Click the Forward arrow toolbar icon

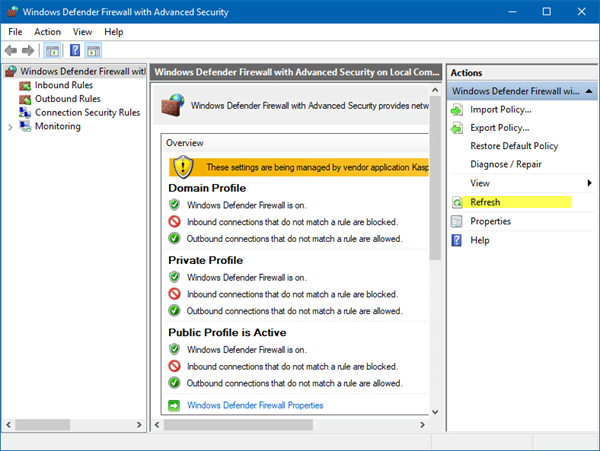(28, 50)
